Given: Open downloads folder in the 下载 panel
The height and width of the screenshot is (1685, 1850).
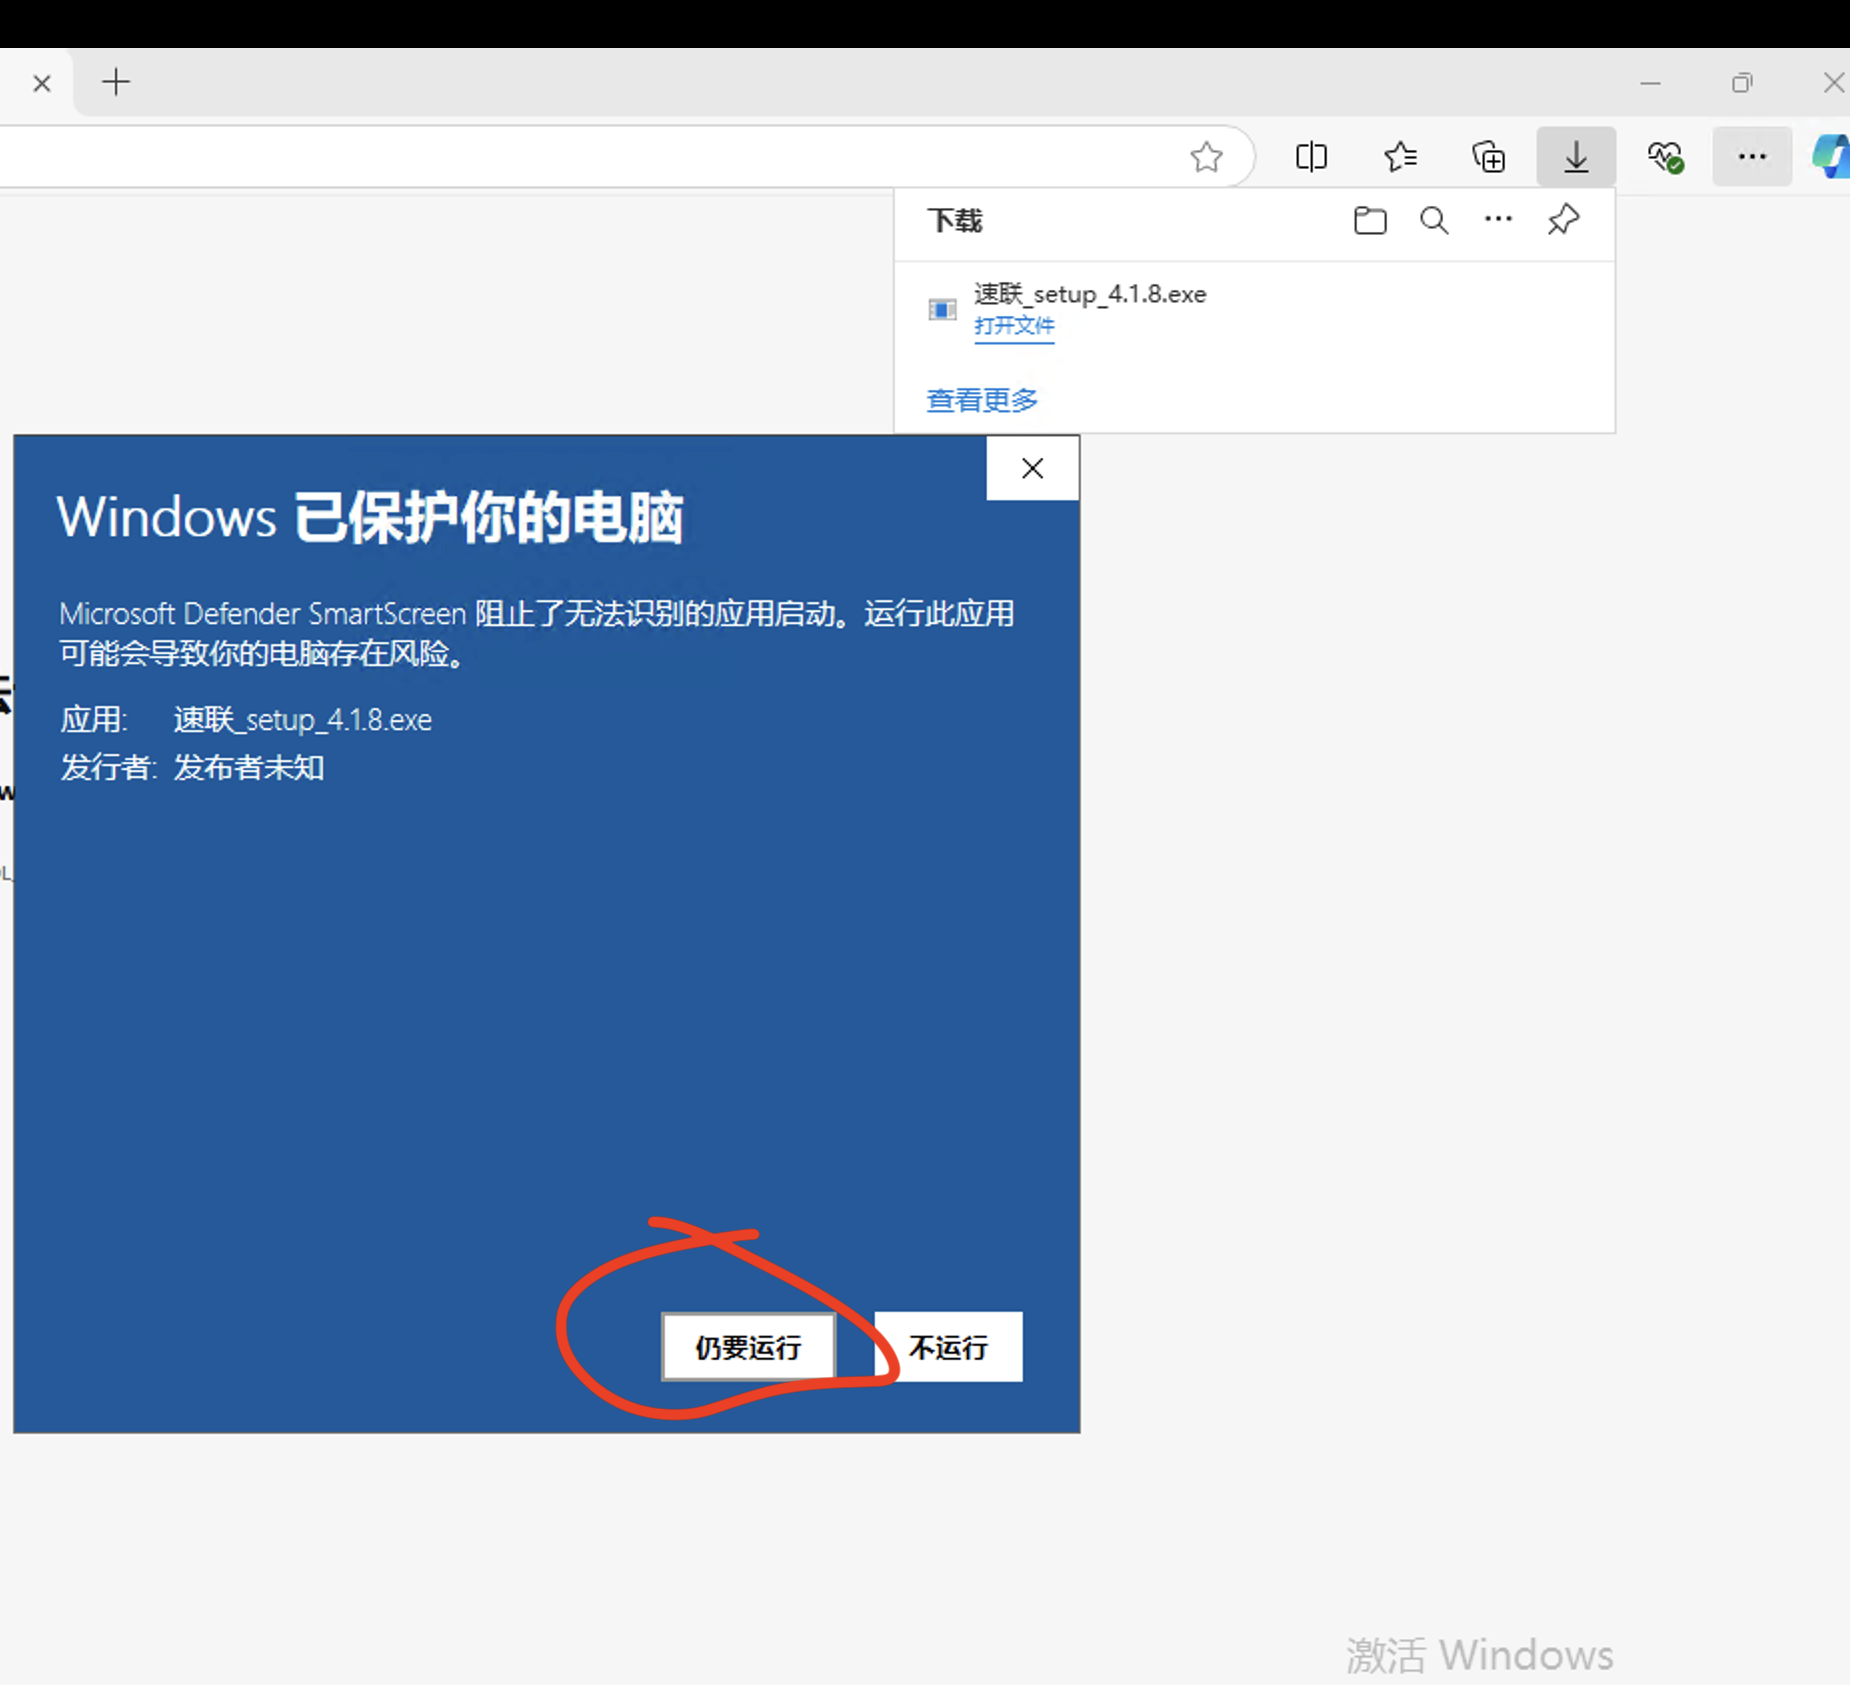Looking at the screenshot, I should click(x=1370, y=220).
